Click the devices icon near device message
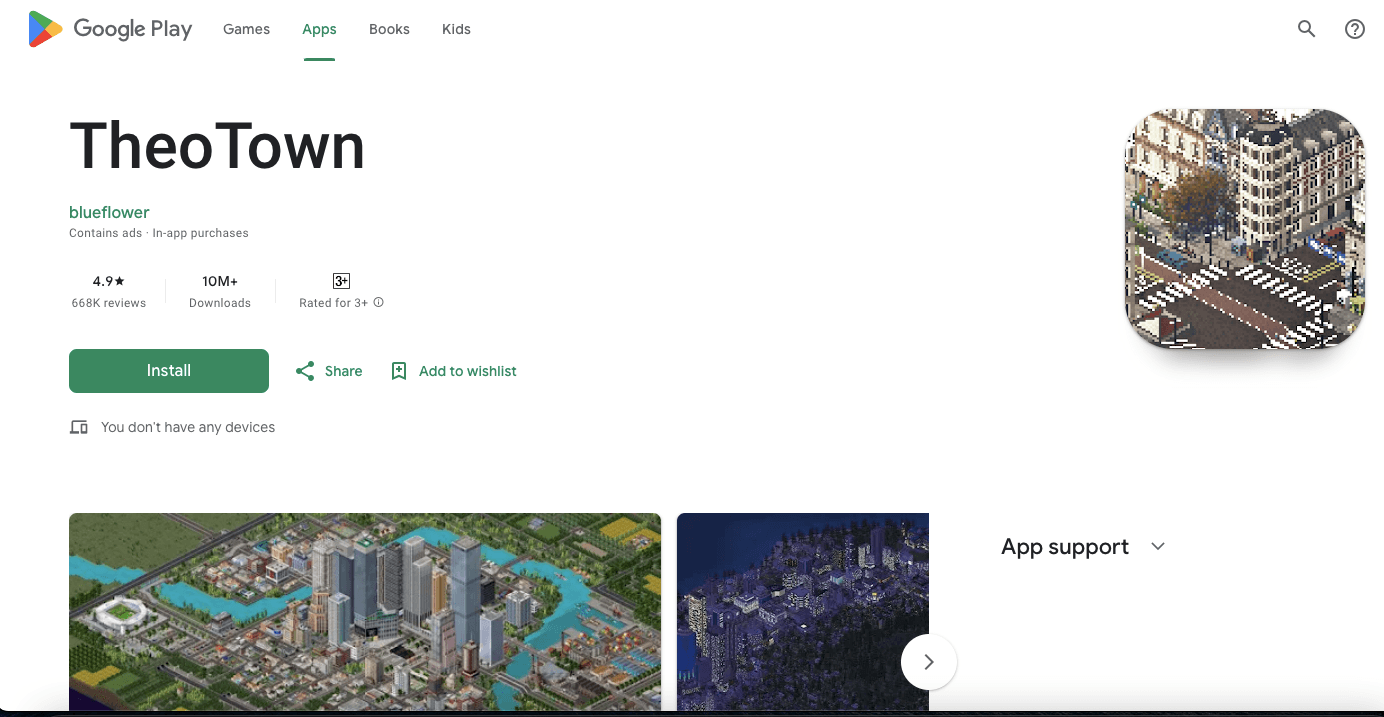1384x717 pixels. [x=78, y=427]
